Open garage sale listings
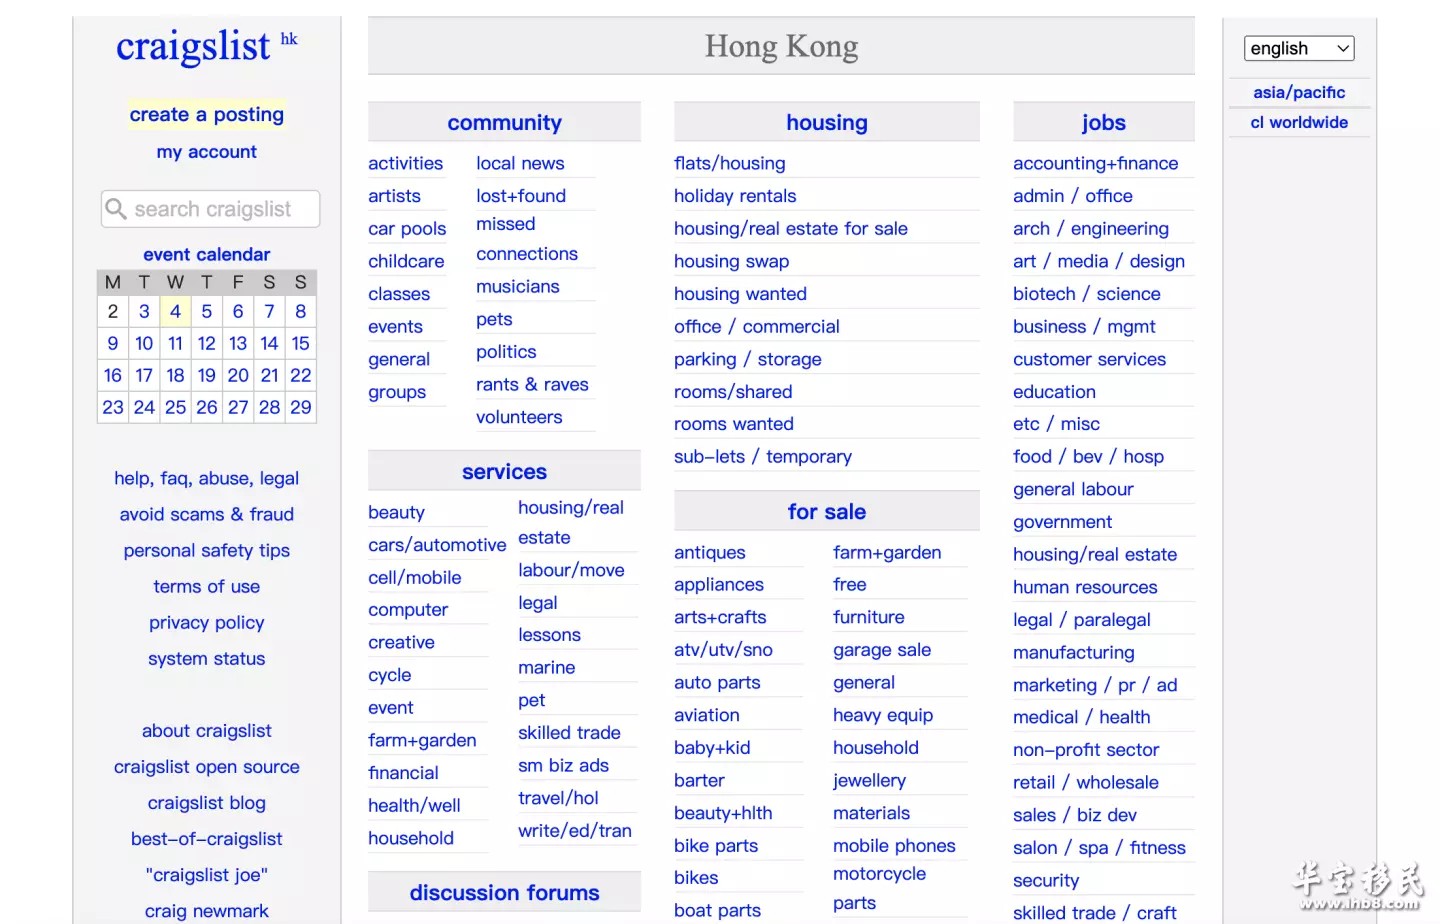Screen dimensions: 1440x924 [882, 650]
